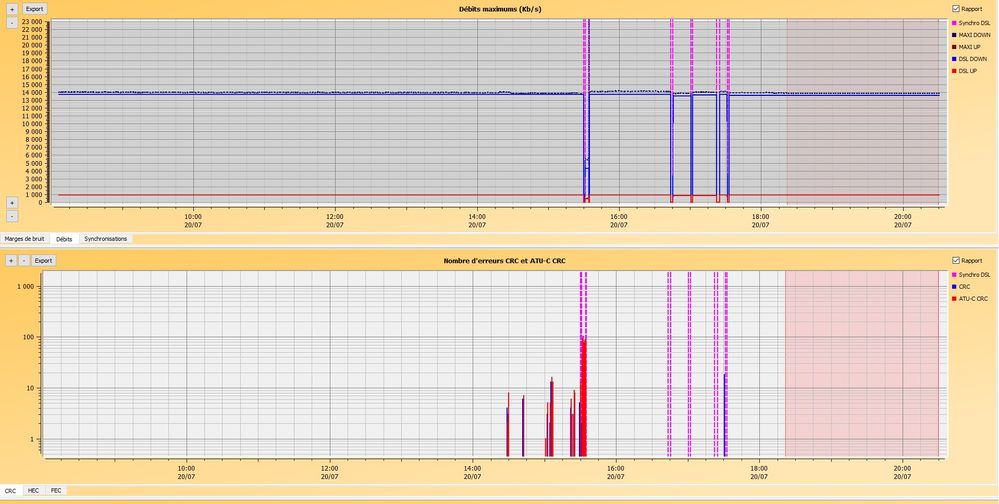The width and height of the screenshot is (999, 504).
Task: Select the Débits tab
Action: [x=64, y=239]
